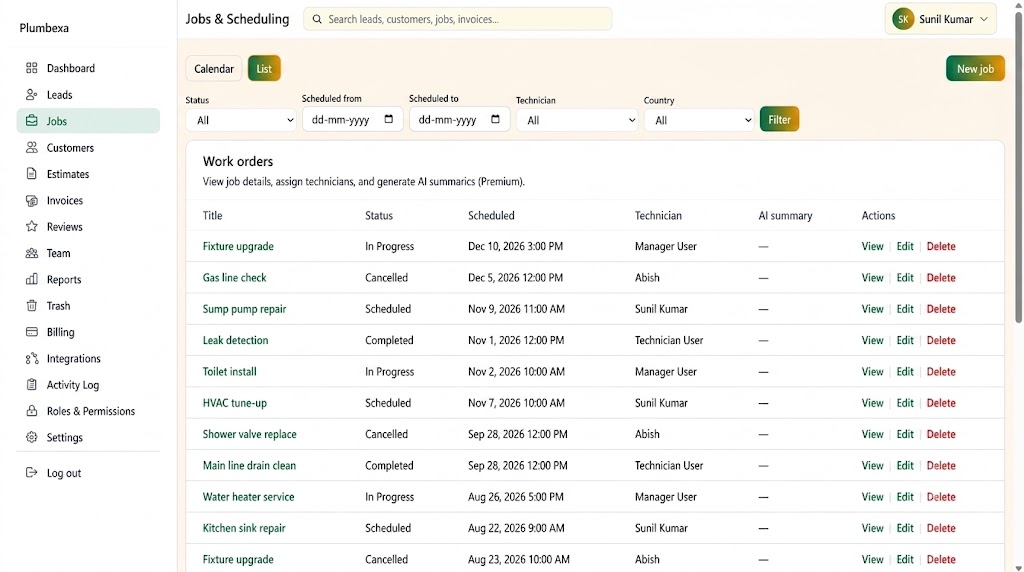The image size is (1024, 572).
Task: Click the Roles & Permissions lock icon
Action: pyautogui.click(x=31, y=411)
